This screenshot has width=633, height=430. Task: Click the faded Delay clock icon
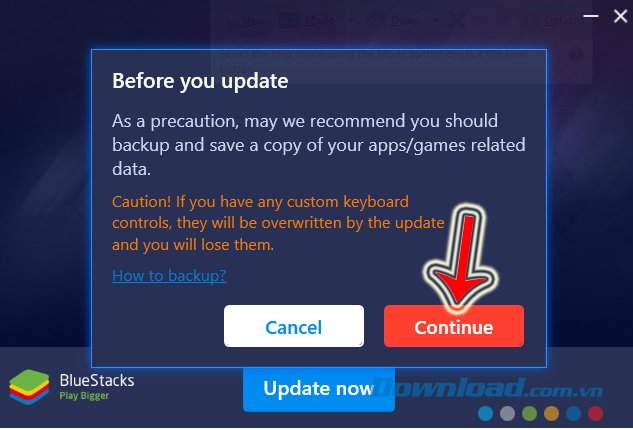point(375,20)
